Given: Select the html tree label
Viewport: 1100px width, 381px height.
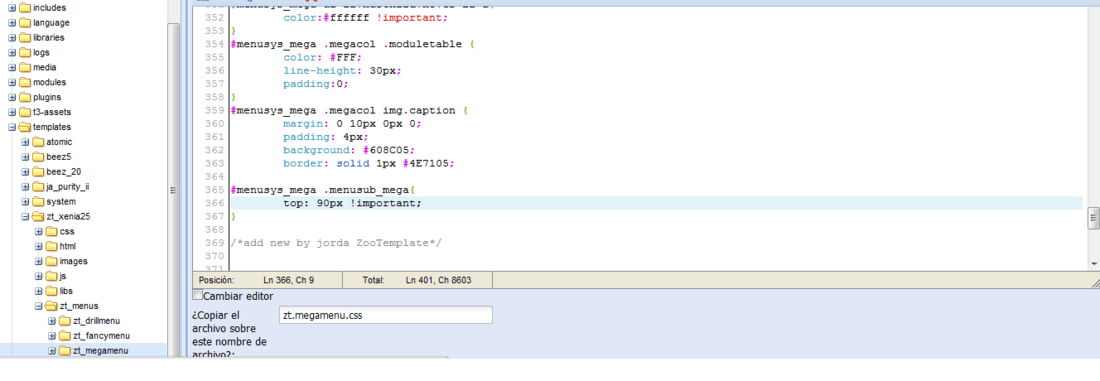Looking at the screenshot, I should pos(67,246).
